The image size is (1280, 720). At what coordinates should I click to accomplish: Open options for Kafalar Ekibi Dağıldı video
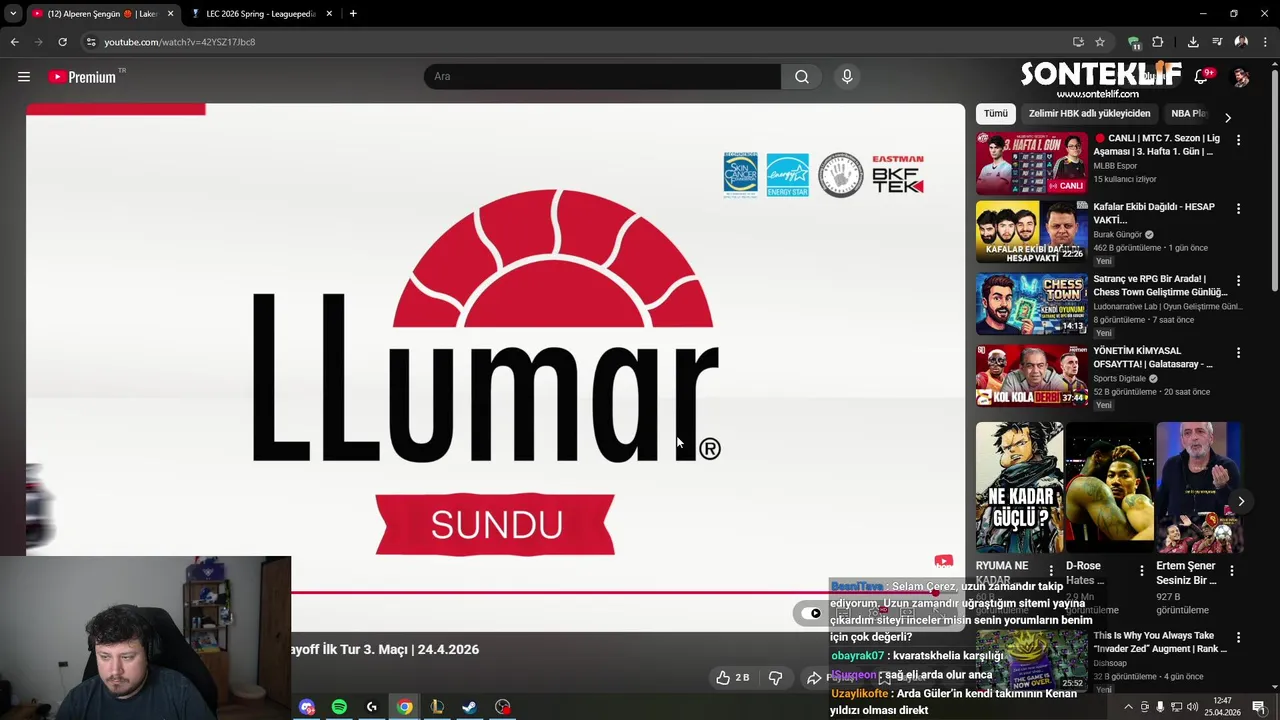tap(1238, 209)
